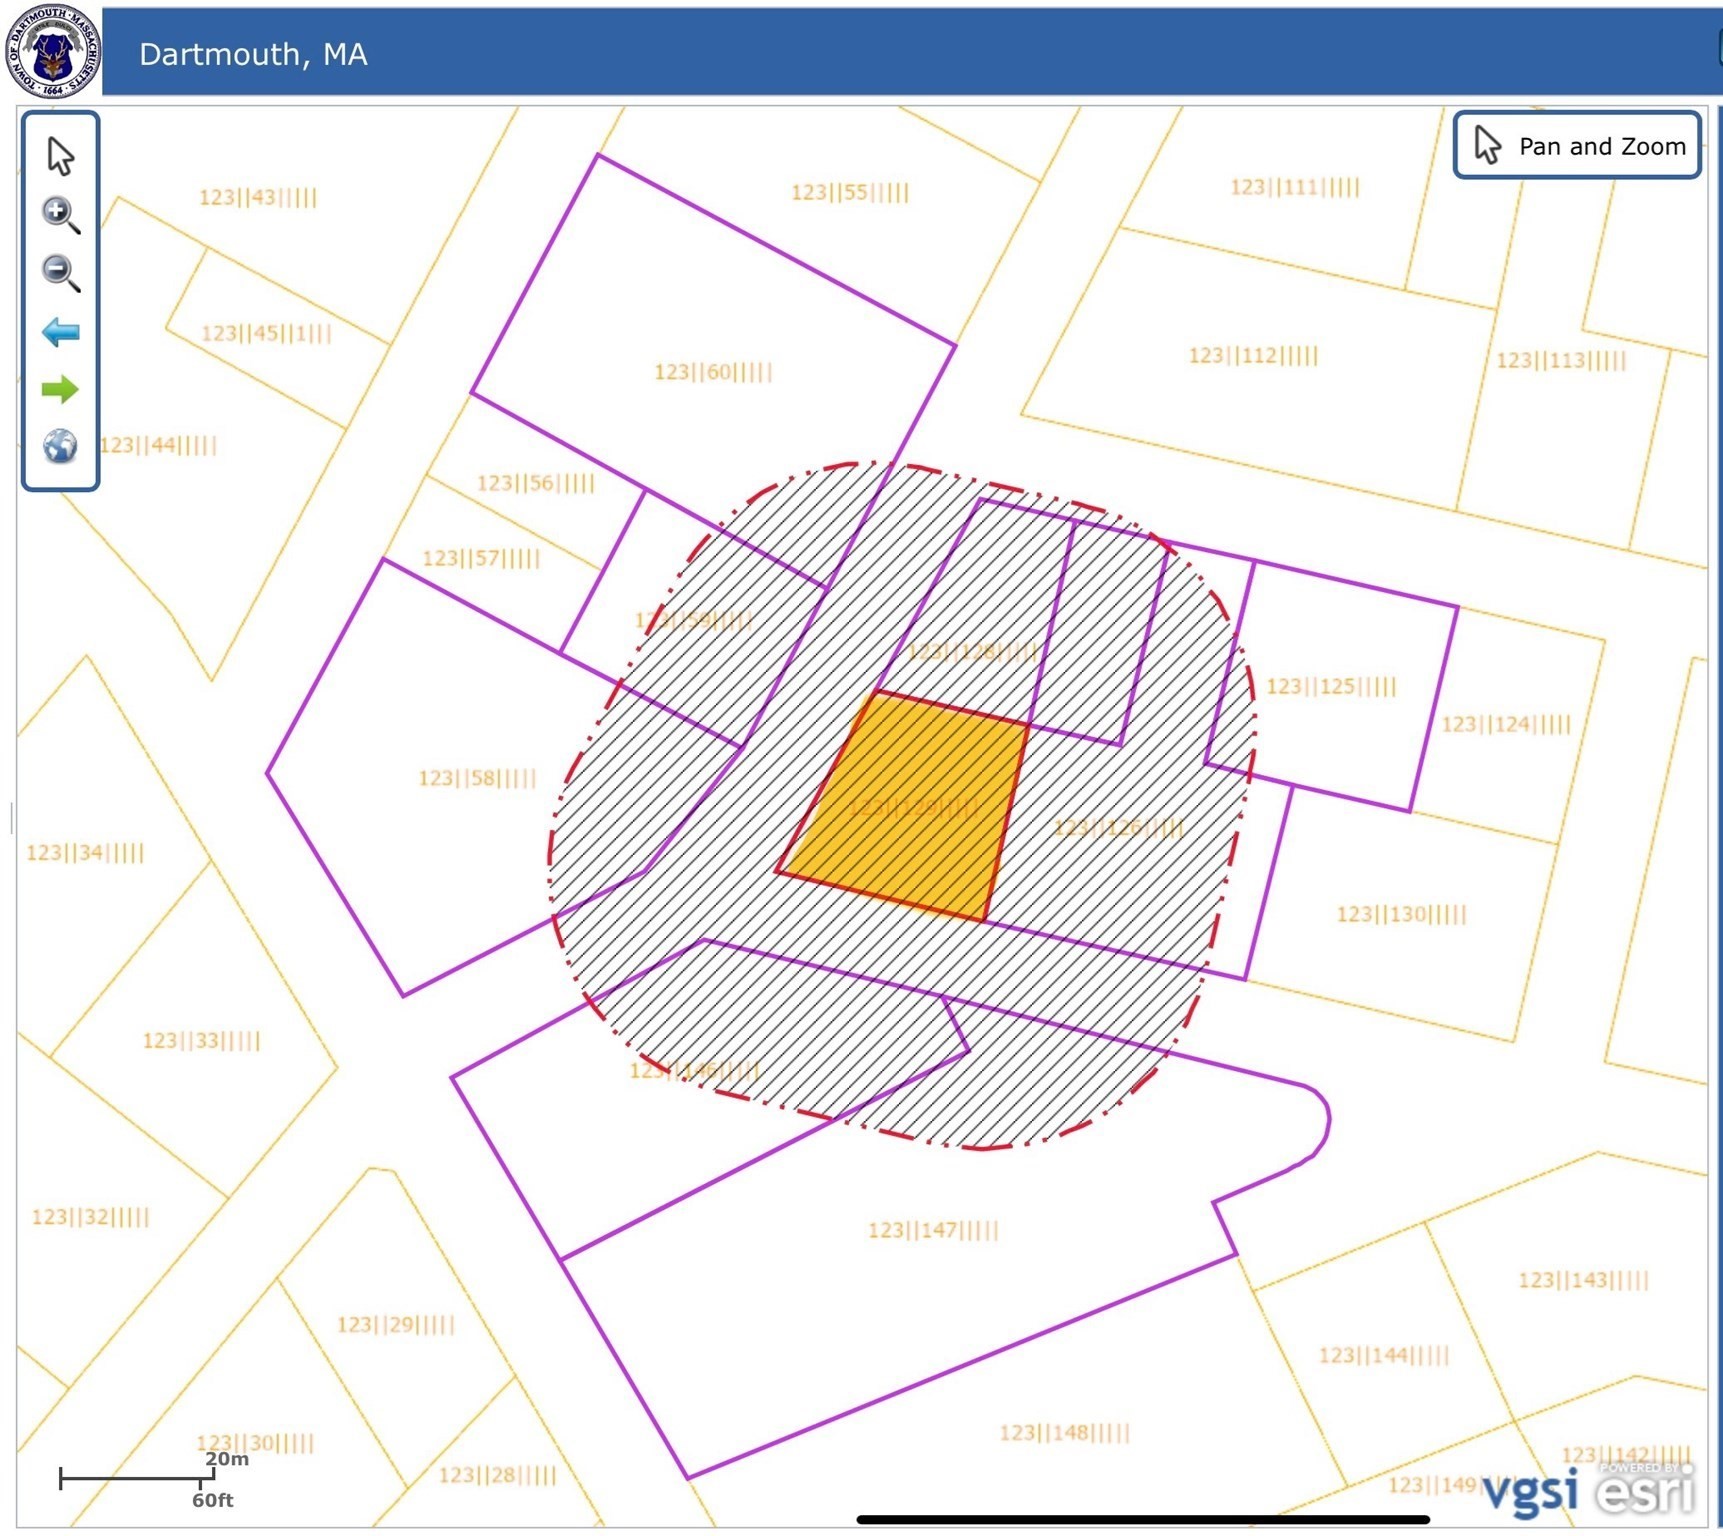Click parcel labeled 123||60
This screenshot has width=1723, height=1536.
tap(712, 373)
